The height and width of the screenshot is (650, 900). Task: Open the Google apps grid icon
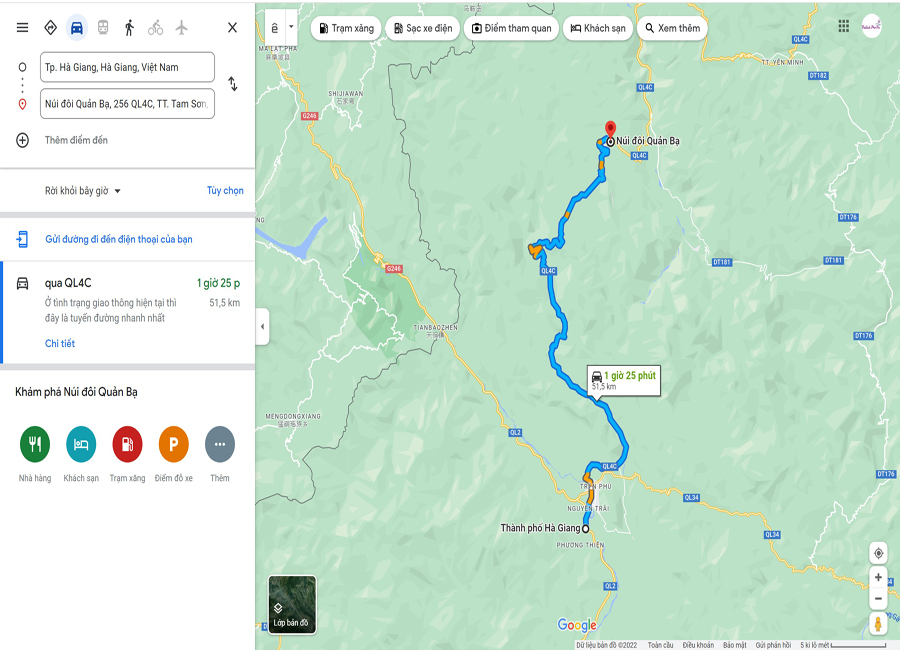point(843,26)
